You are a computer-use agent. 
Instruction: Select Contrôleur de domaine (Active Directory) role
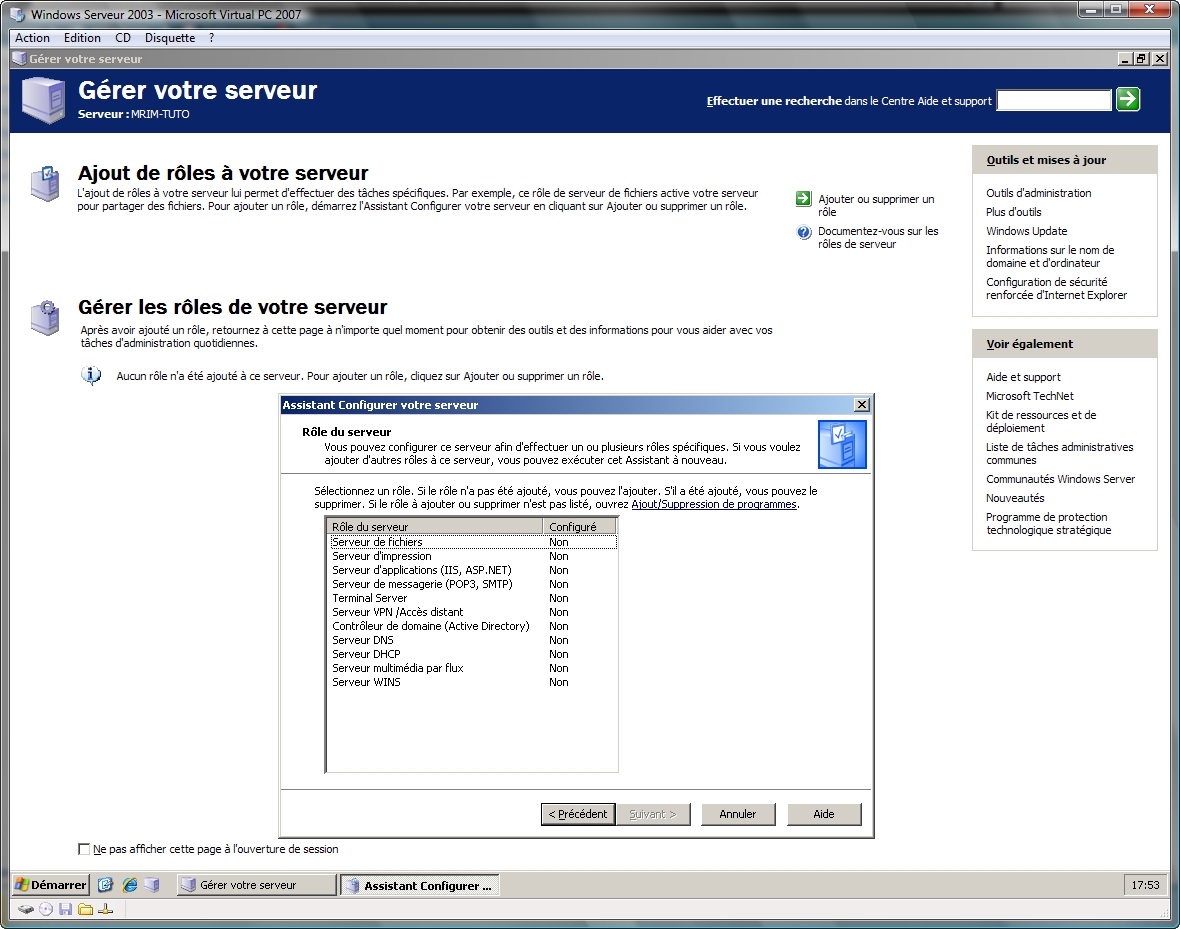click(x=473, y=626)
